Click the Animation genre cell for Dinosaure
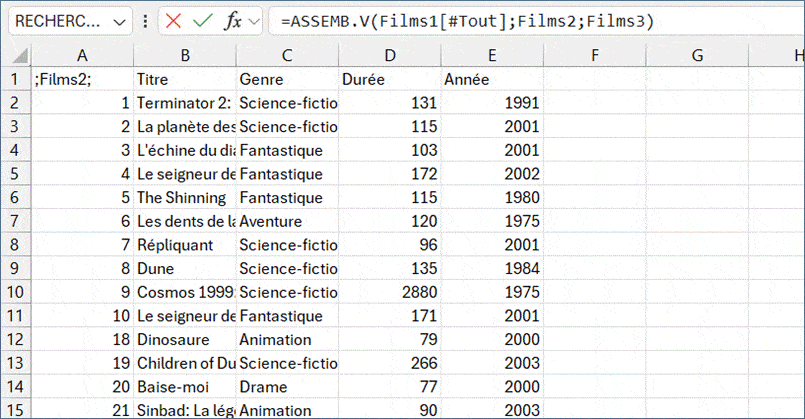805x419 pixels. 287,339
